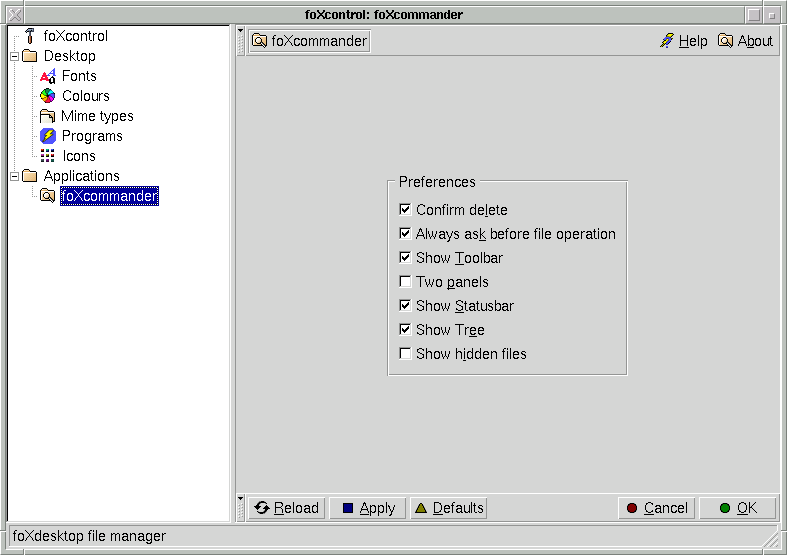Click the Reload button label

296,508
